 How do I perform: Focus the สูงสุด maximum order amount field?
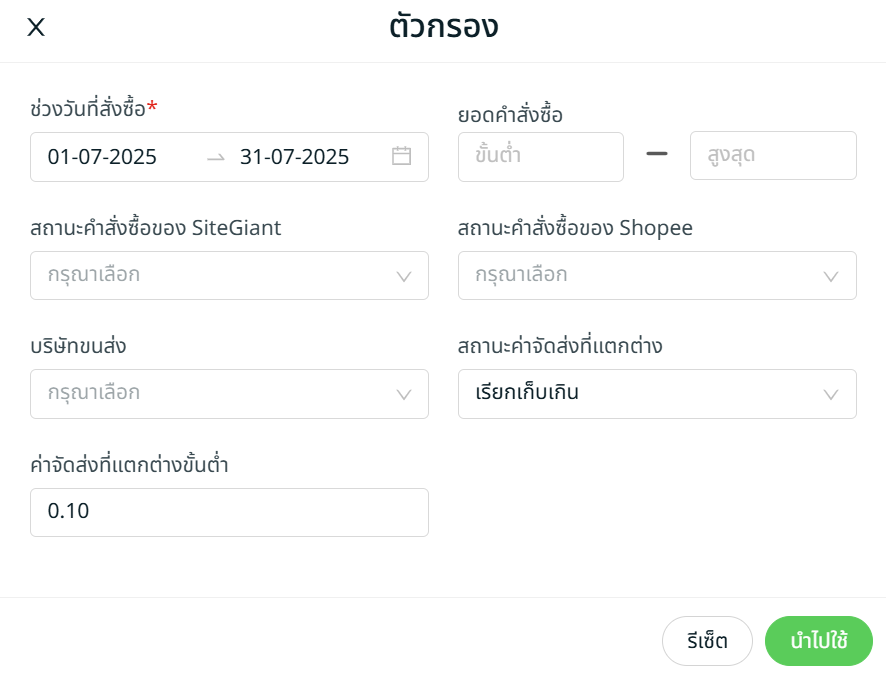click(772, 156)
